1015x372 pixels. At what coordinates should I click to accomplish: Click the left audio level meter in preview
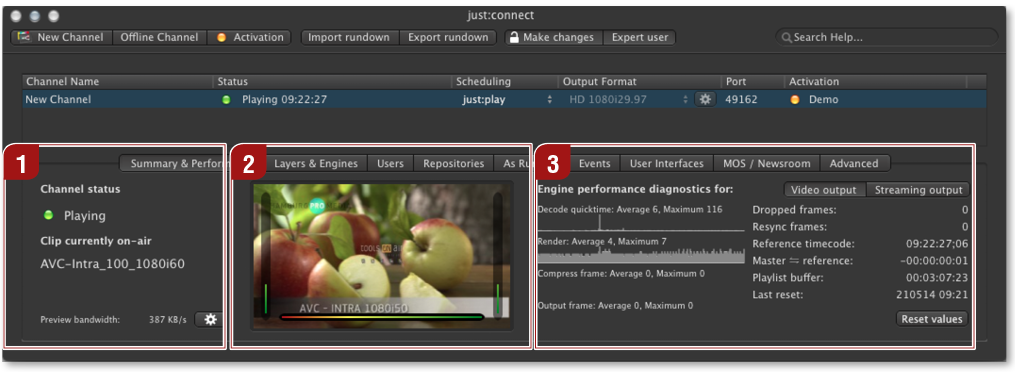click(x=265, y=255)
